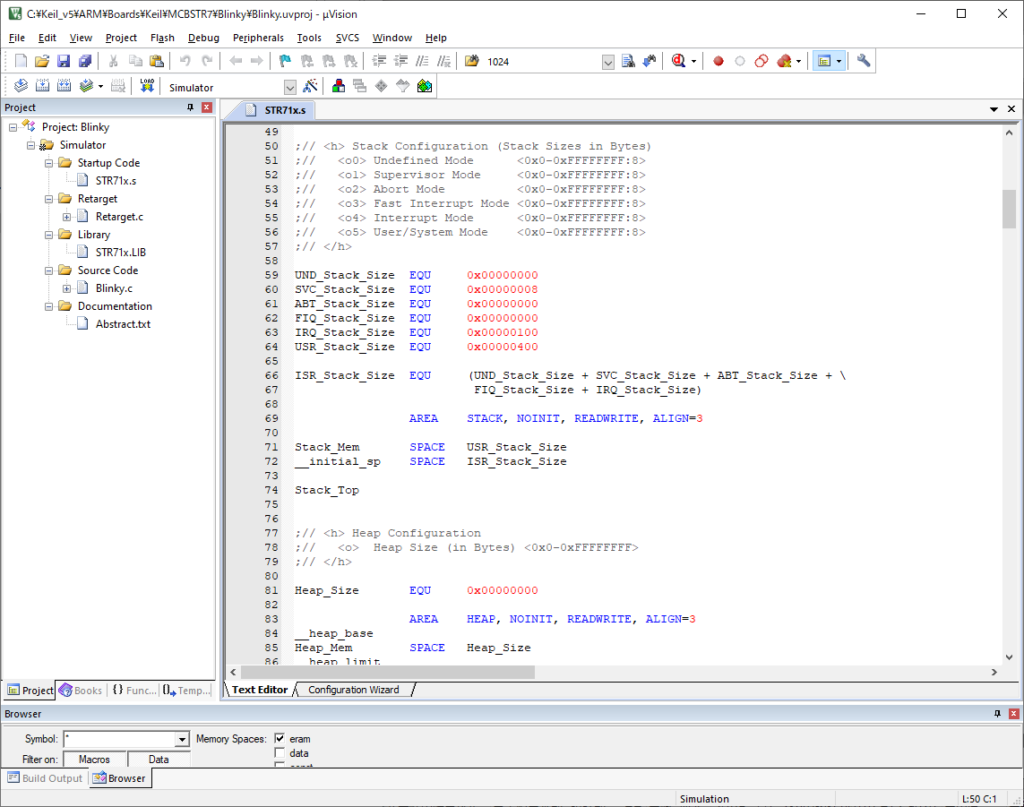Open Options for Target wand icon
This screenshot has width=1024, height=807.
click(x=311, y=87)
